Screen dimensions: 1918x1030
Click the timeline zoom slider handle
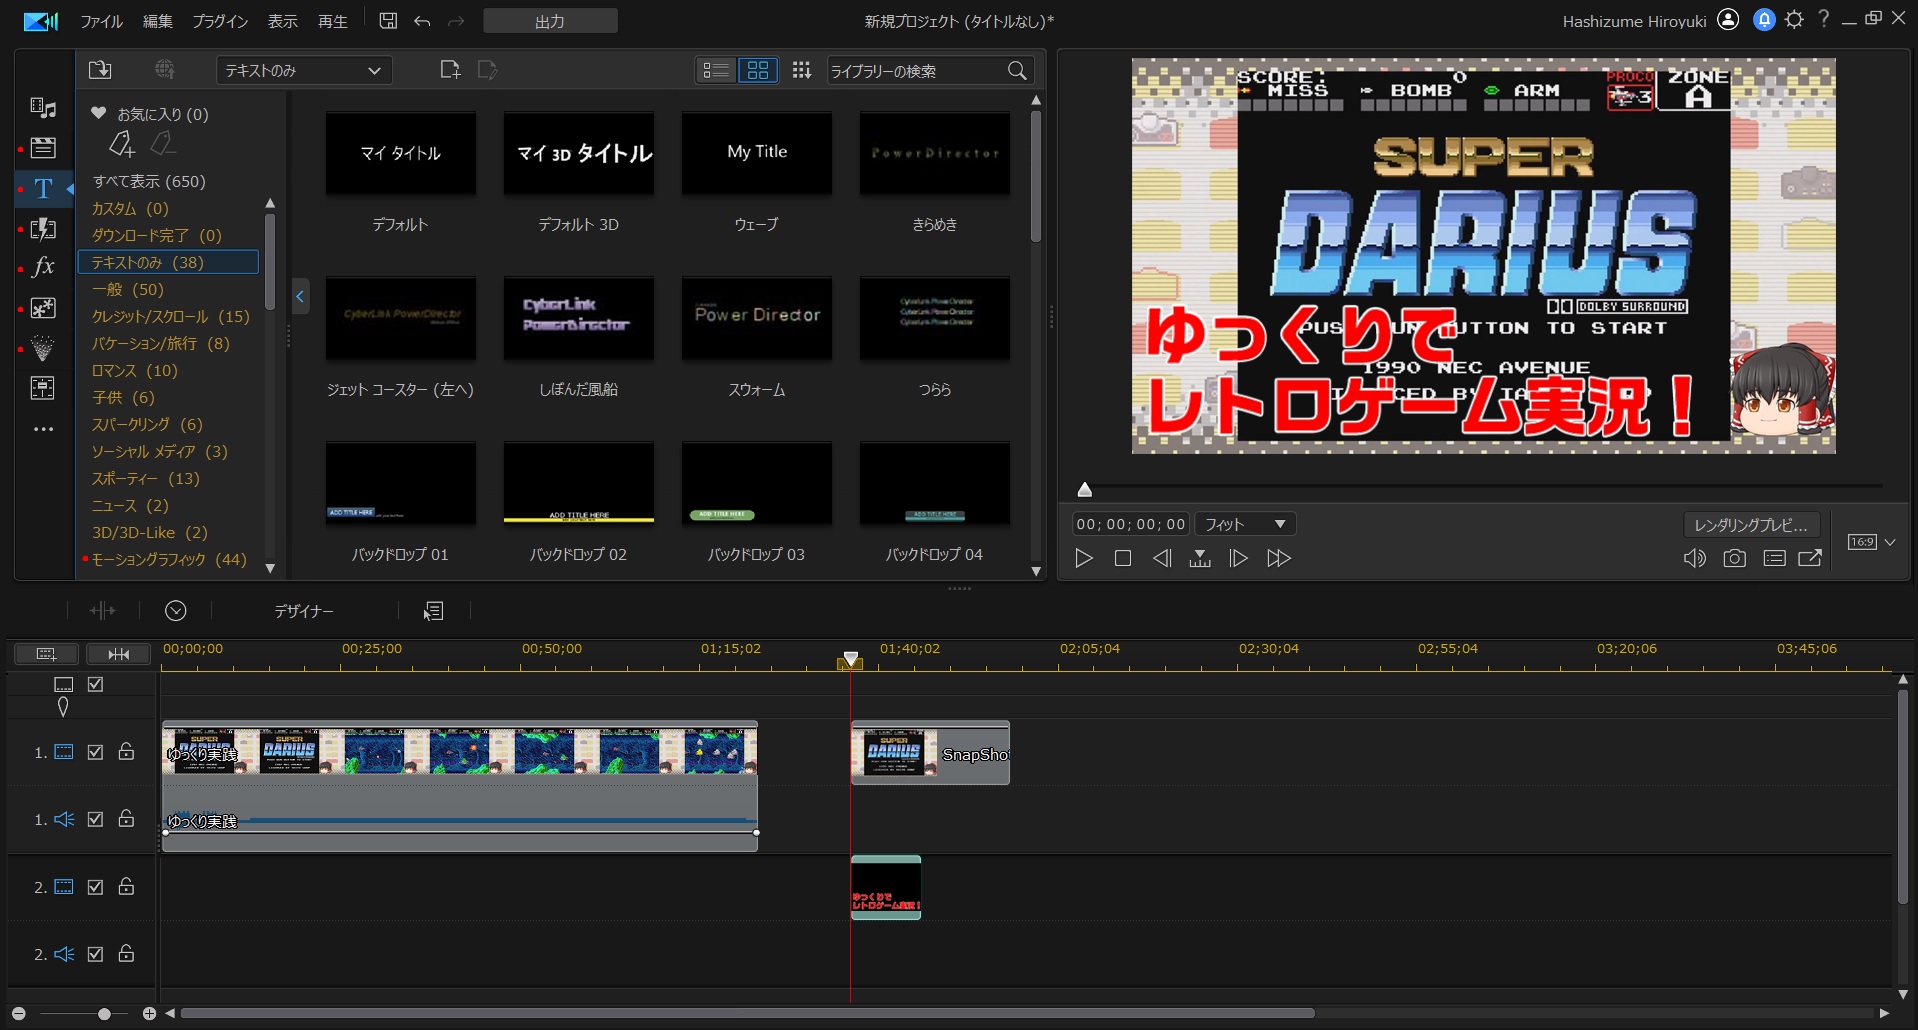point(104,1014)
